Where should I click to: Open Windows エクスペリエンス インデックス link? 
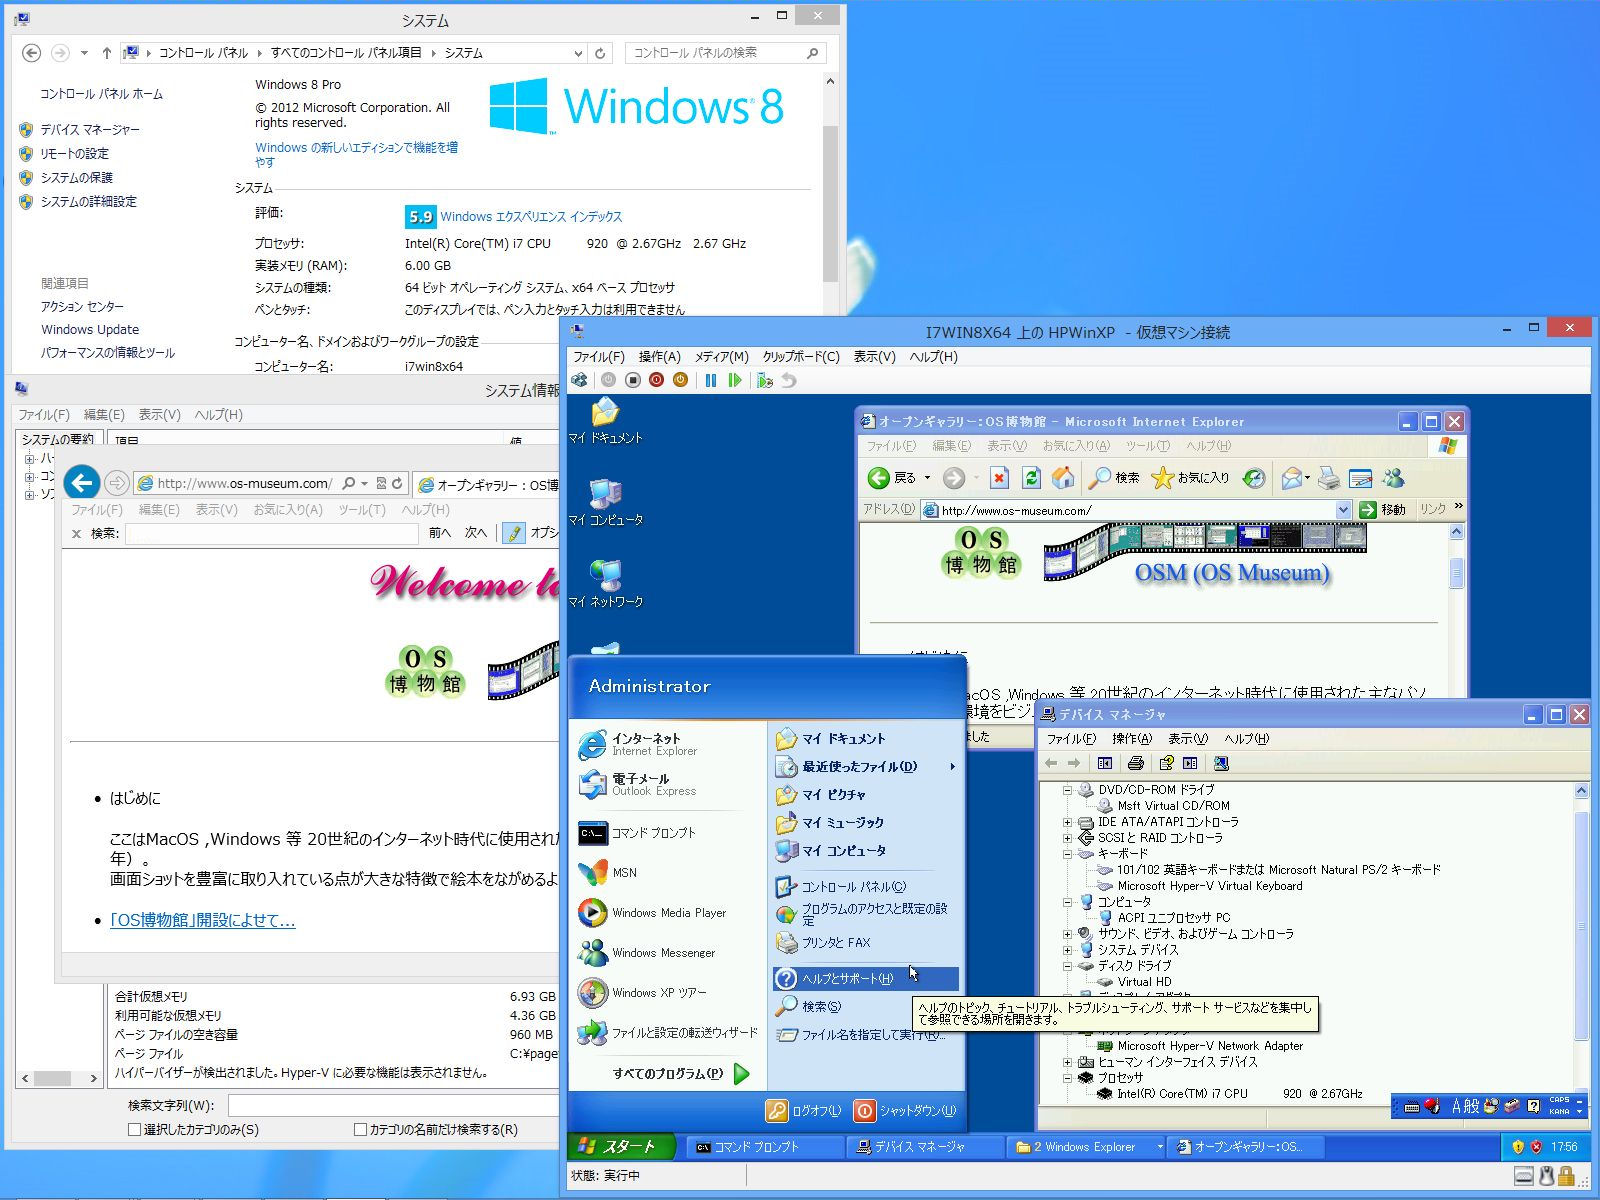point(531,216)
